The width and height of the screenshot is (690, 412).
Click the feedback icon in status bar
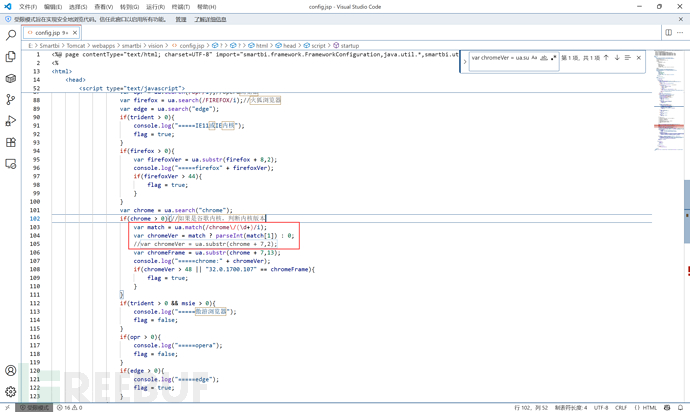tap(667, 408)
